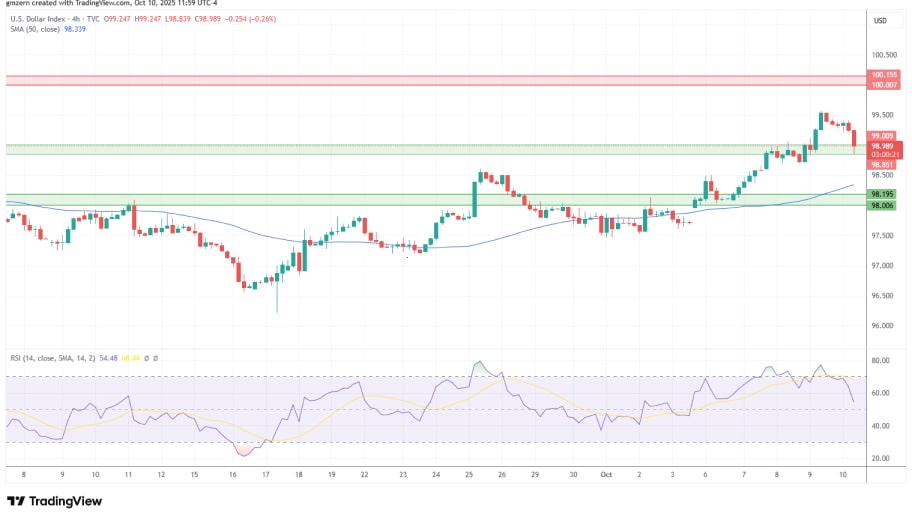Click the U.S. Dollar Index symbol title
This screenshot has height=513, width=912.
point(39,20)
